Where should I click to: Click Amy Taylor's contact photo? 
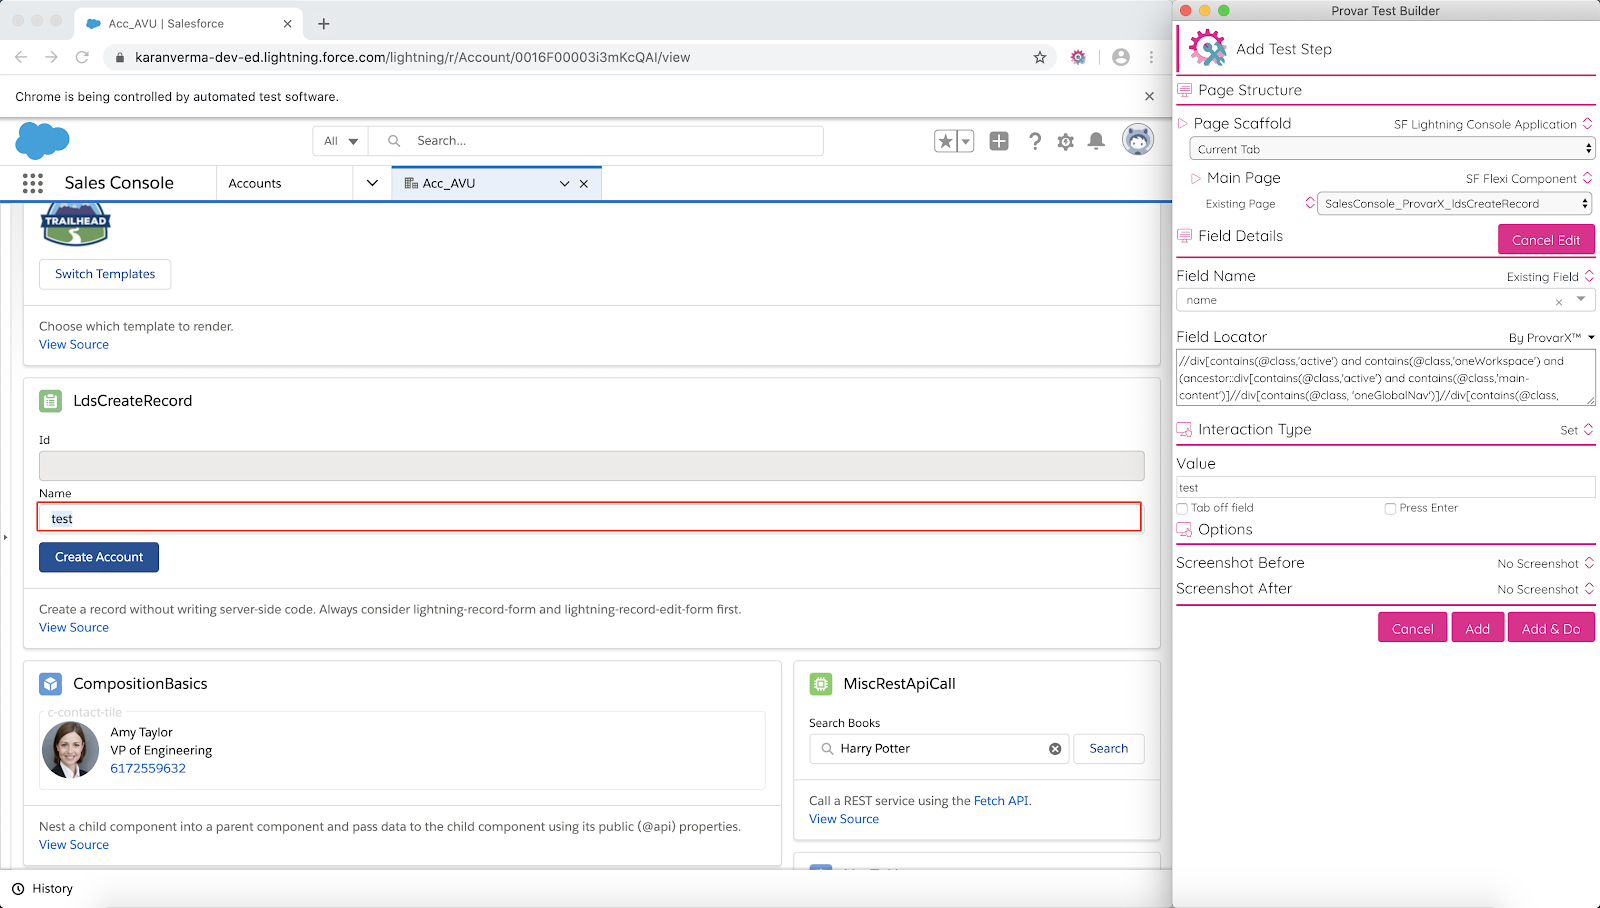[70, 750]
